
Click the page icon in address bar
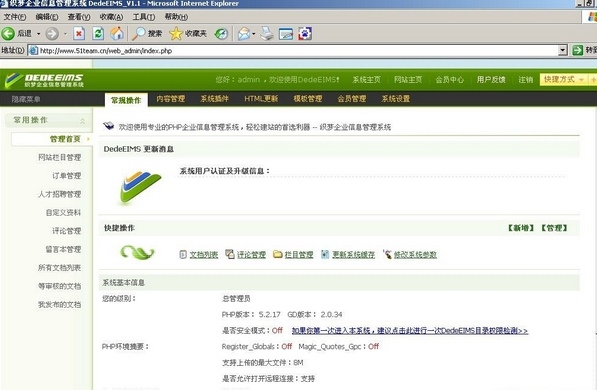34,50
